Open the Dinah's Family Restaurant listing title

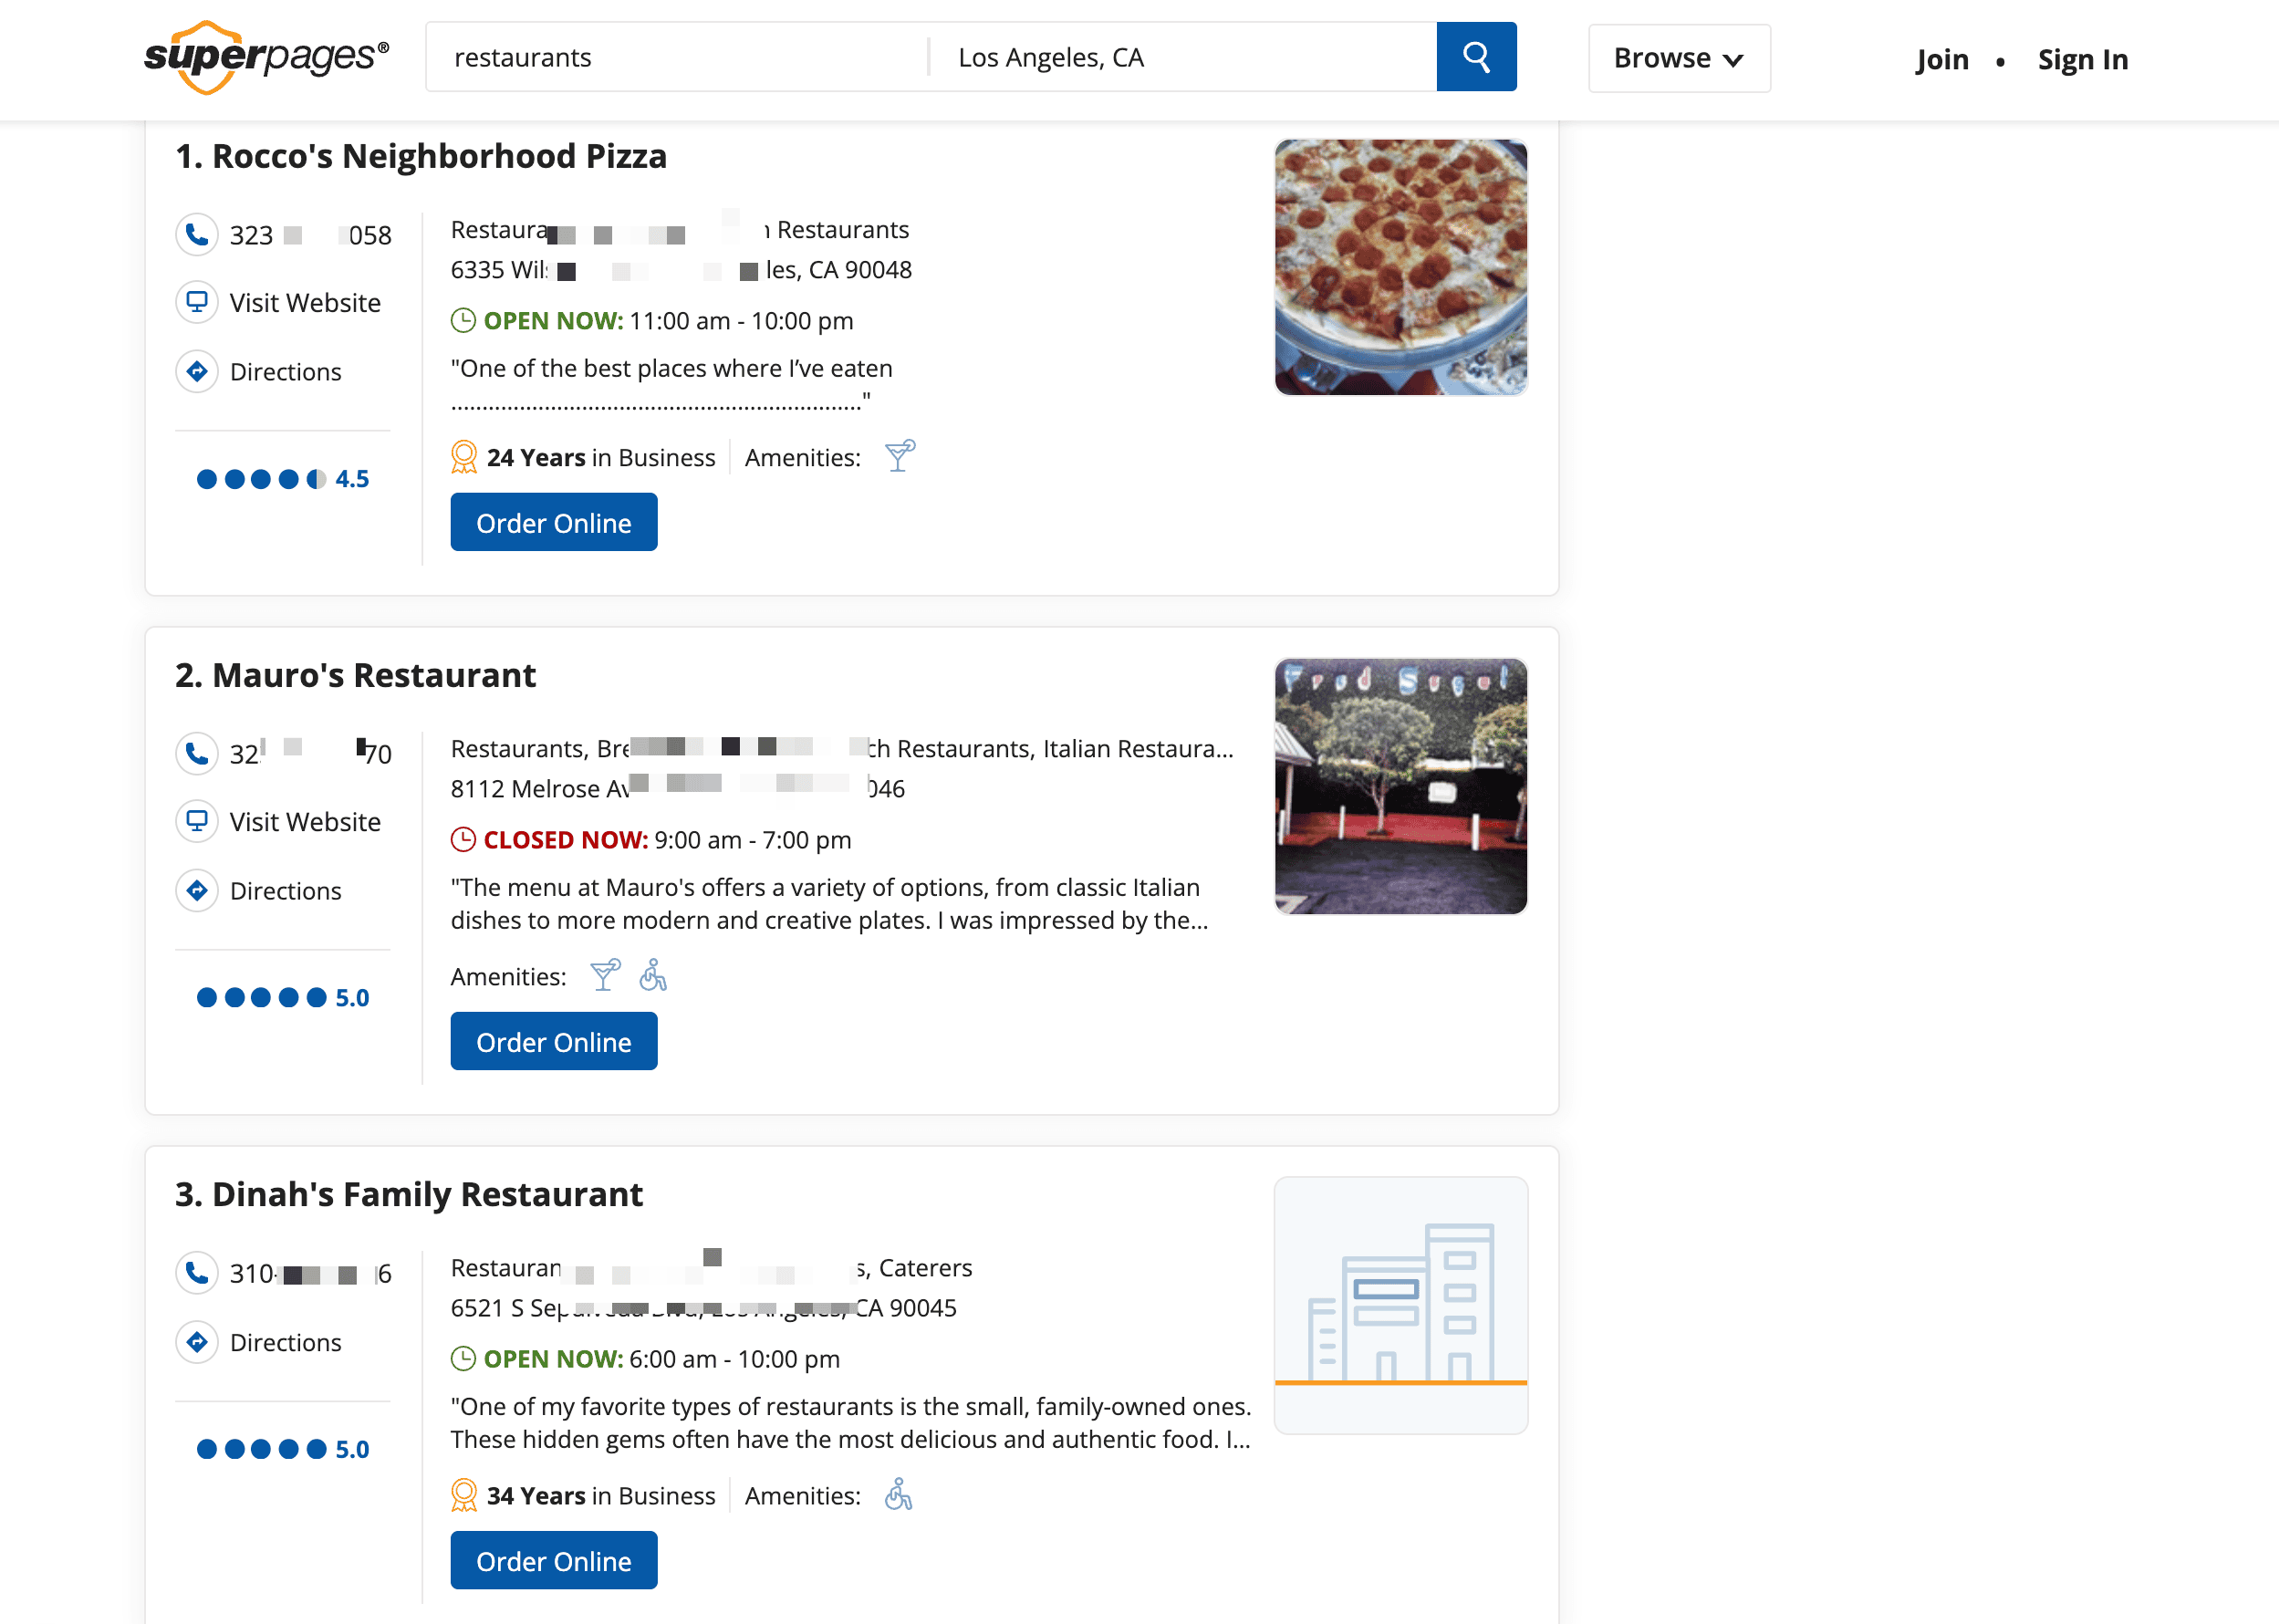409,1194
